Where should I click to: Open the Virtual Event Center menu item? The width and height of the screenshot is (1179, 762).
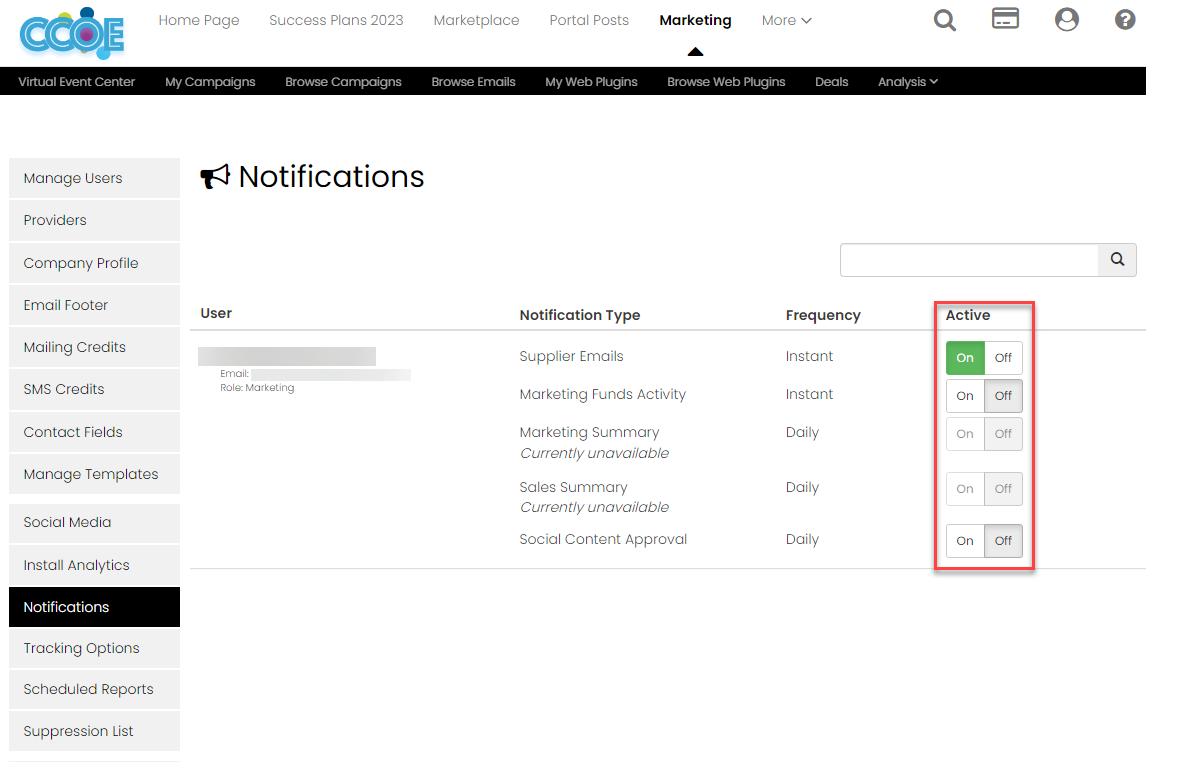tap(76, 81)
